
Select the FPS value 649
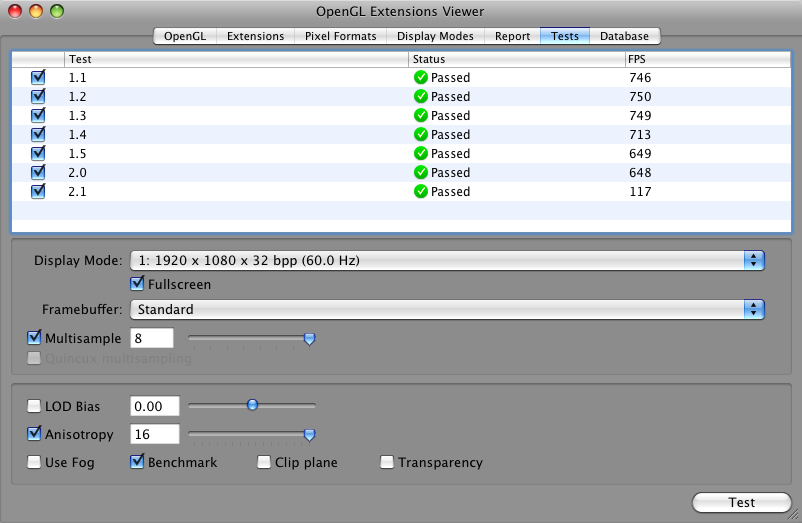[640, 153]
